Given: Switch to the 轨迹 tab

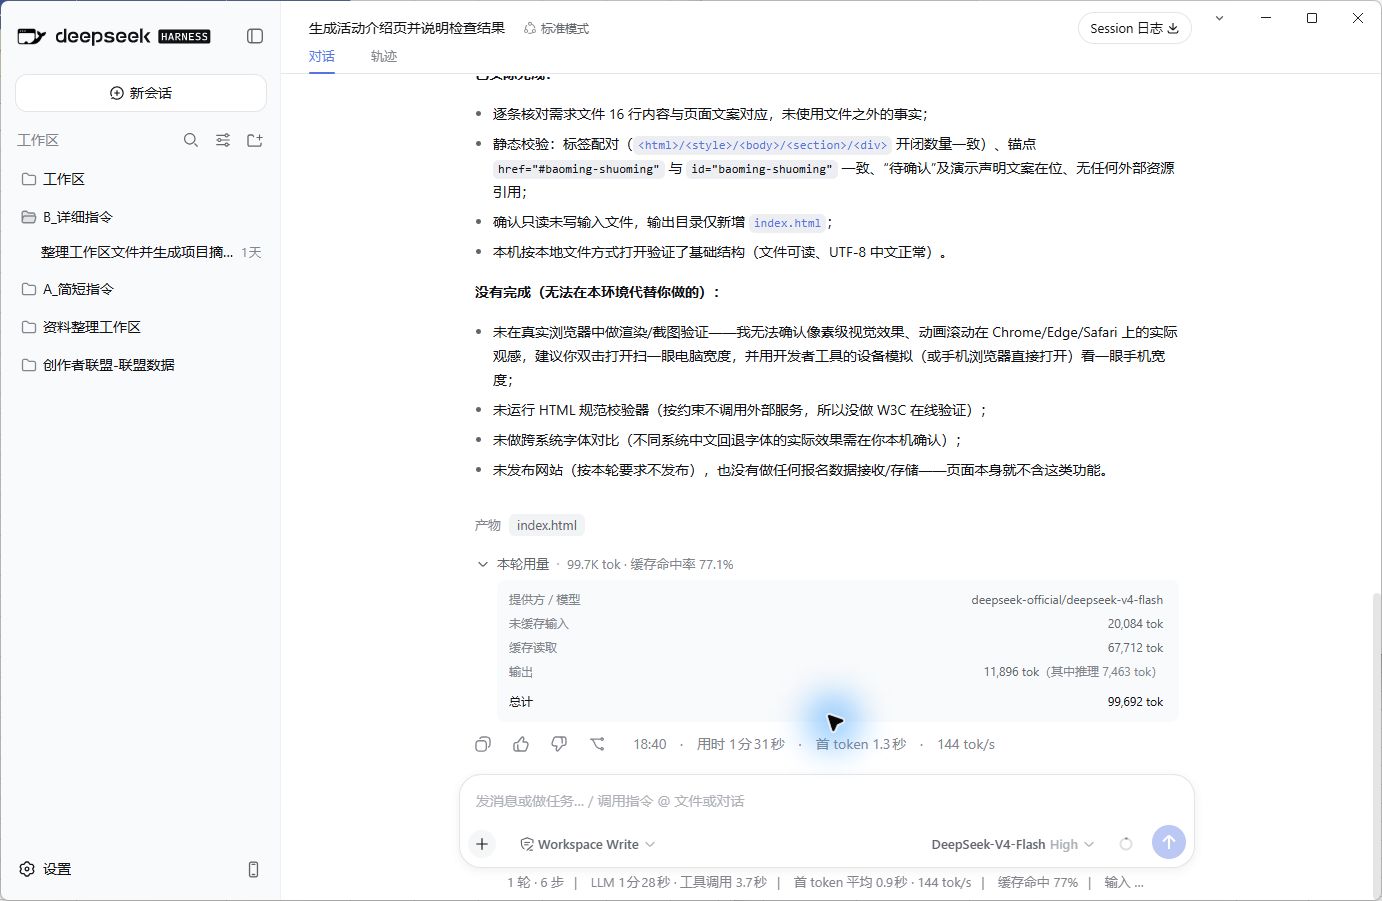Looking at the screenshot, I should pyautogui.click(x=384, y=57).
